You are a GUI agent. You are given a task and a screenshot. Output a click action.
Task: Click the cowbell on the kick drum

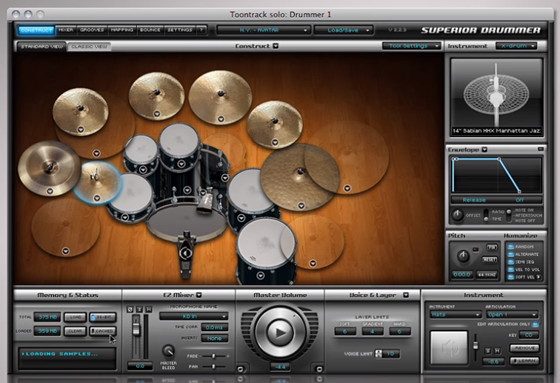(x=206, y=203)
